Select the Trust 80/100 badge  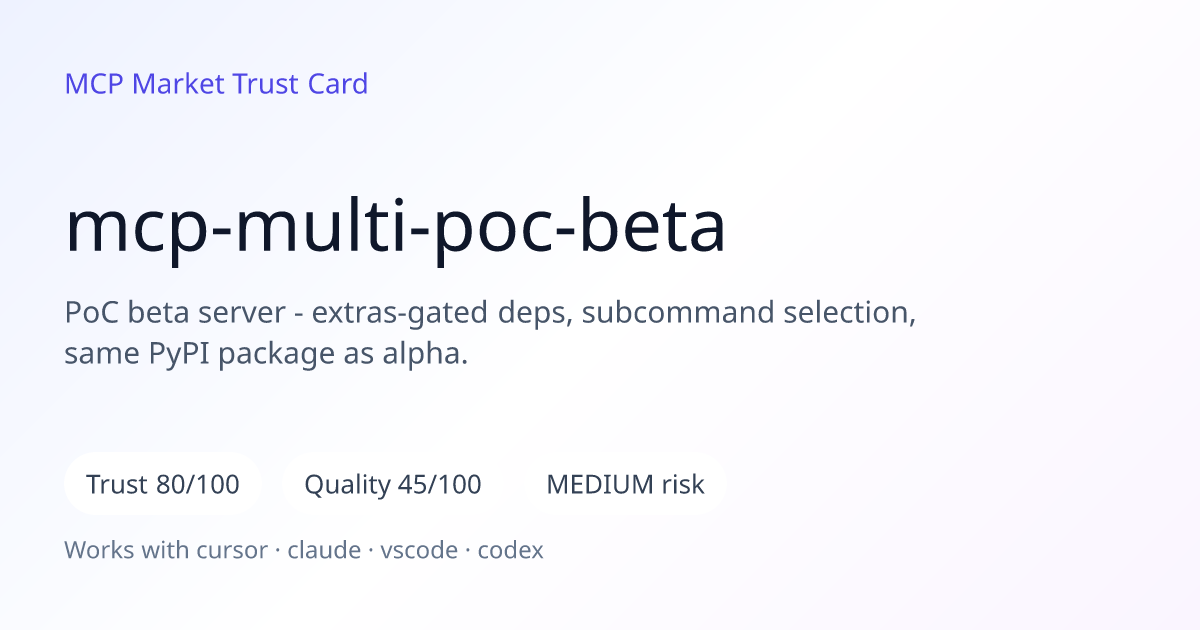[x=163, y=485]
